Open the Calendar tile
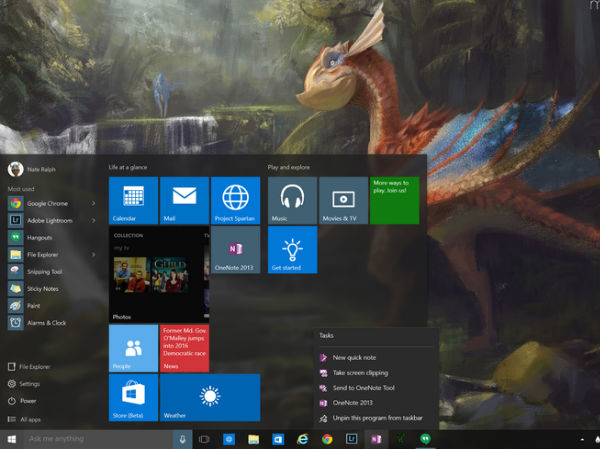Screen dimensions: 600x450 (133, 199)
